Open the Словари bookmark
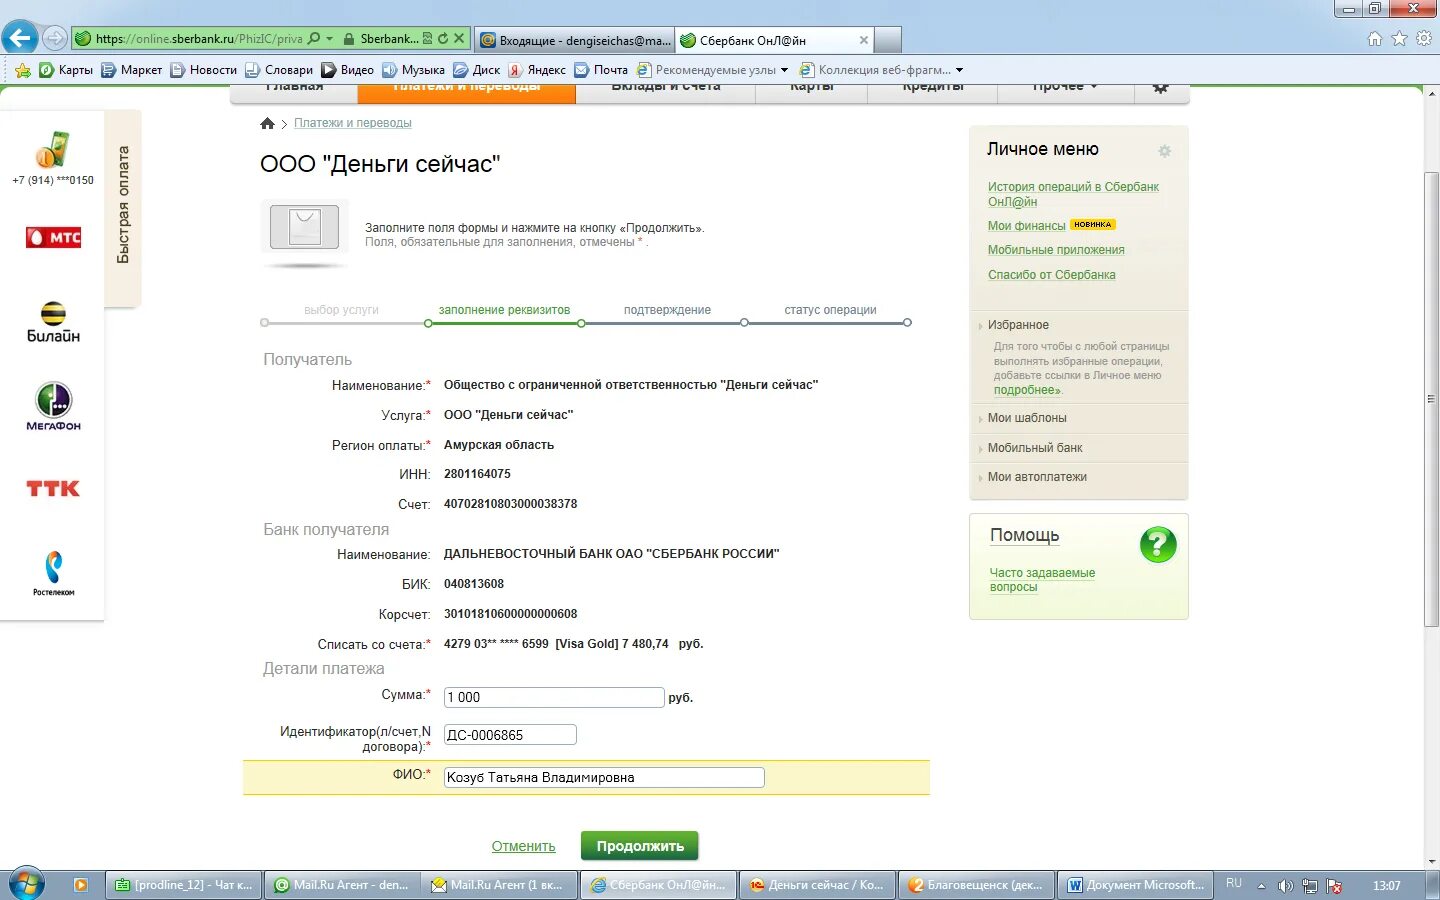Viewport: 1440px width, 900px height. pyautogui.click(x=279, y=70)
